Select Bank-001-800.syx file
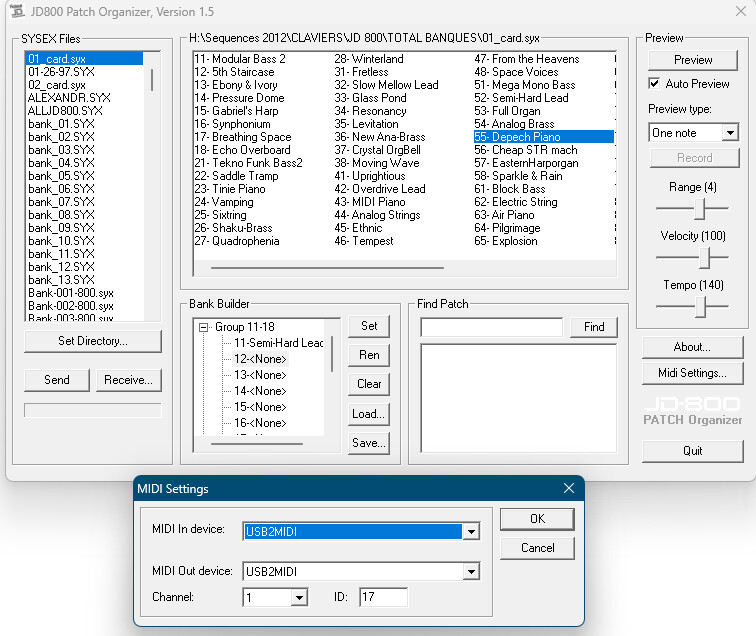Image resolution: width=756 pixels, height=636 pixels. coord(71,293)
